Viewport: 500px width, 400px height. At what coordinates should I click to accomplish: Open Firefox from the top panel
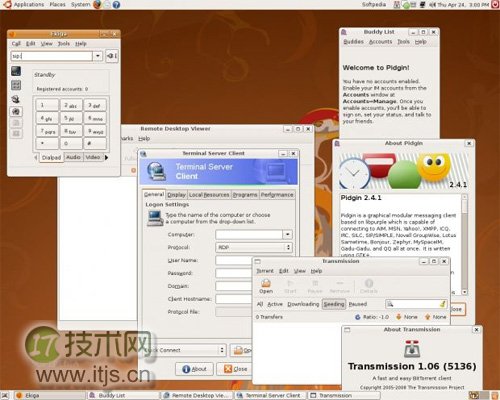coord(97,5)
